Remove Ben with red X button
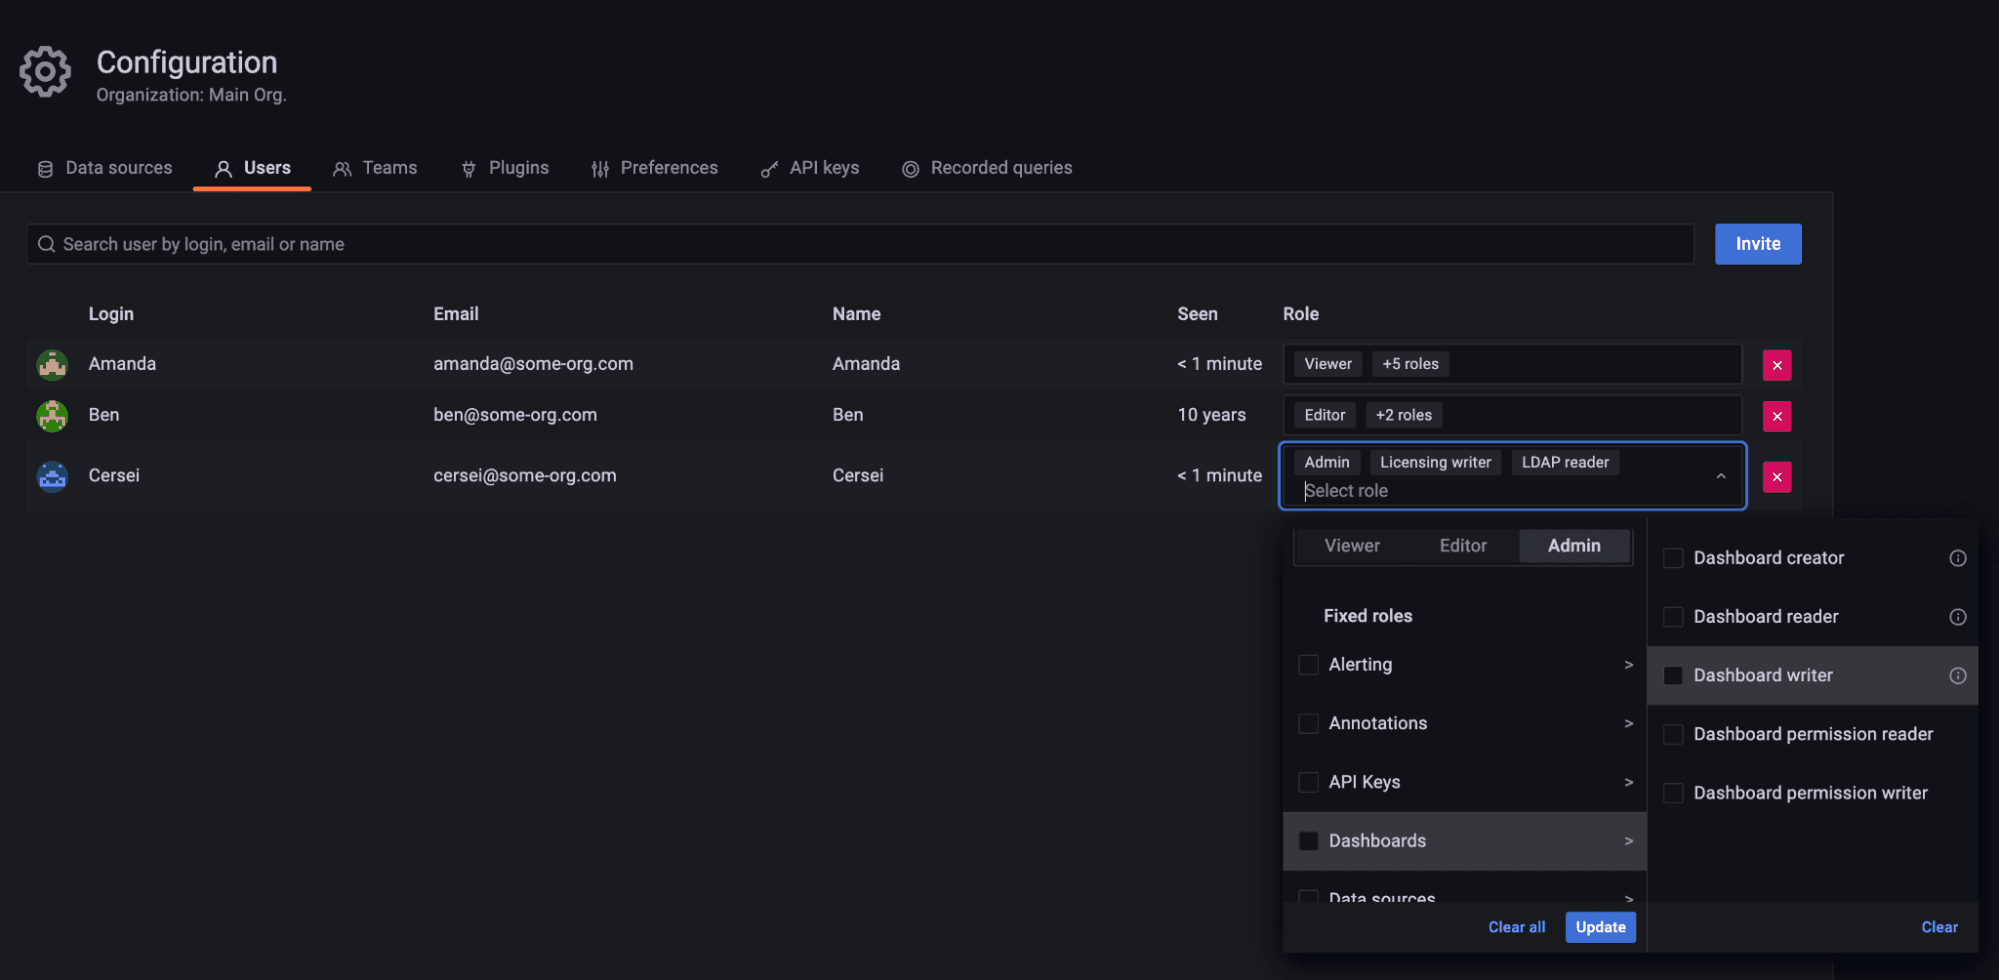 click(1776, 416)
